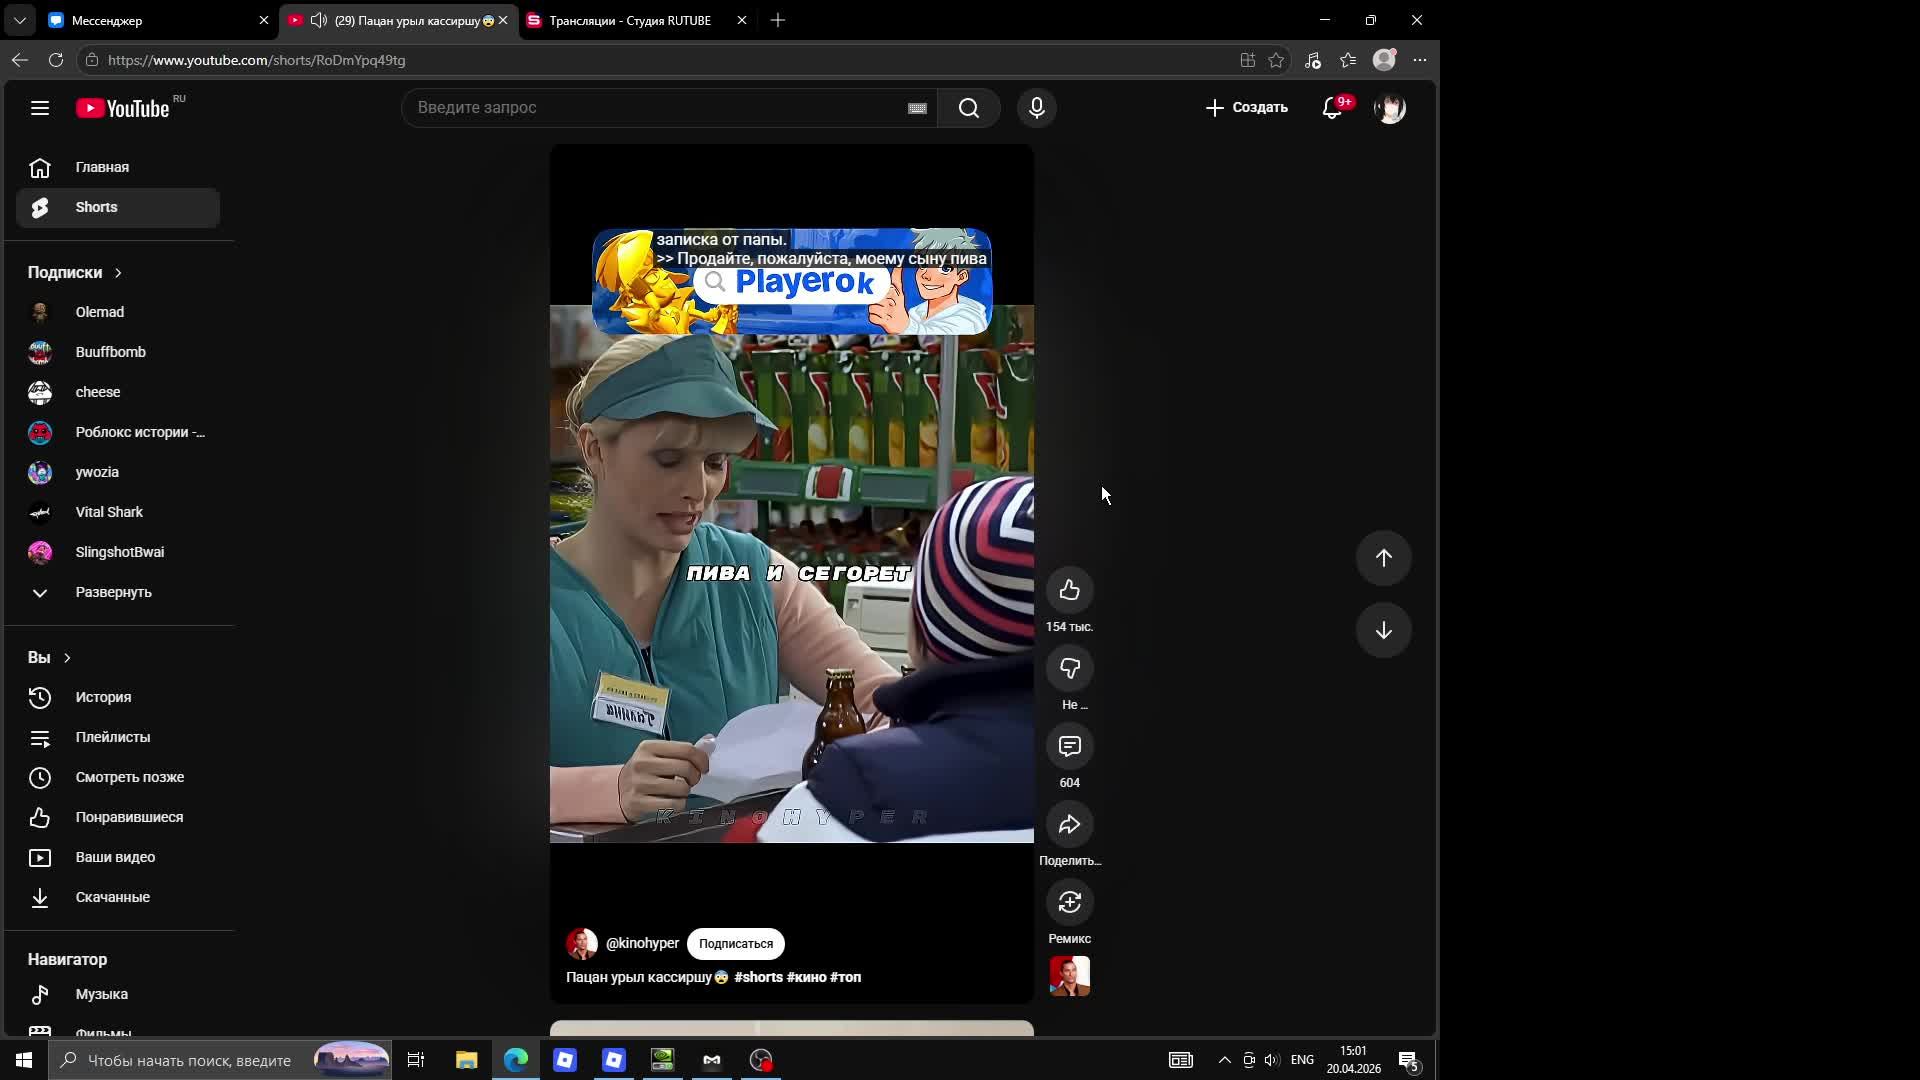Toggle the on-screen keyboard in search box
Viewport: 1920px width, 1080px height.
click(917, 108)
